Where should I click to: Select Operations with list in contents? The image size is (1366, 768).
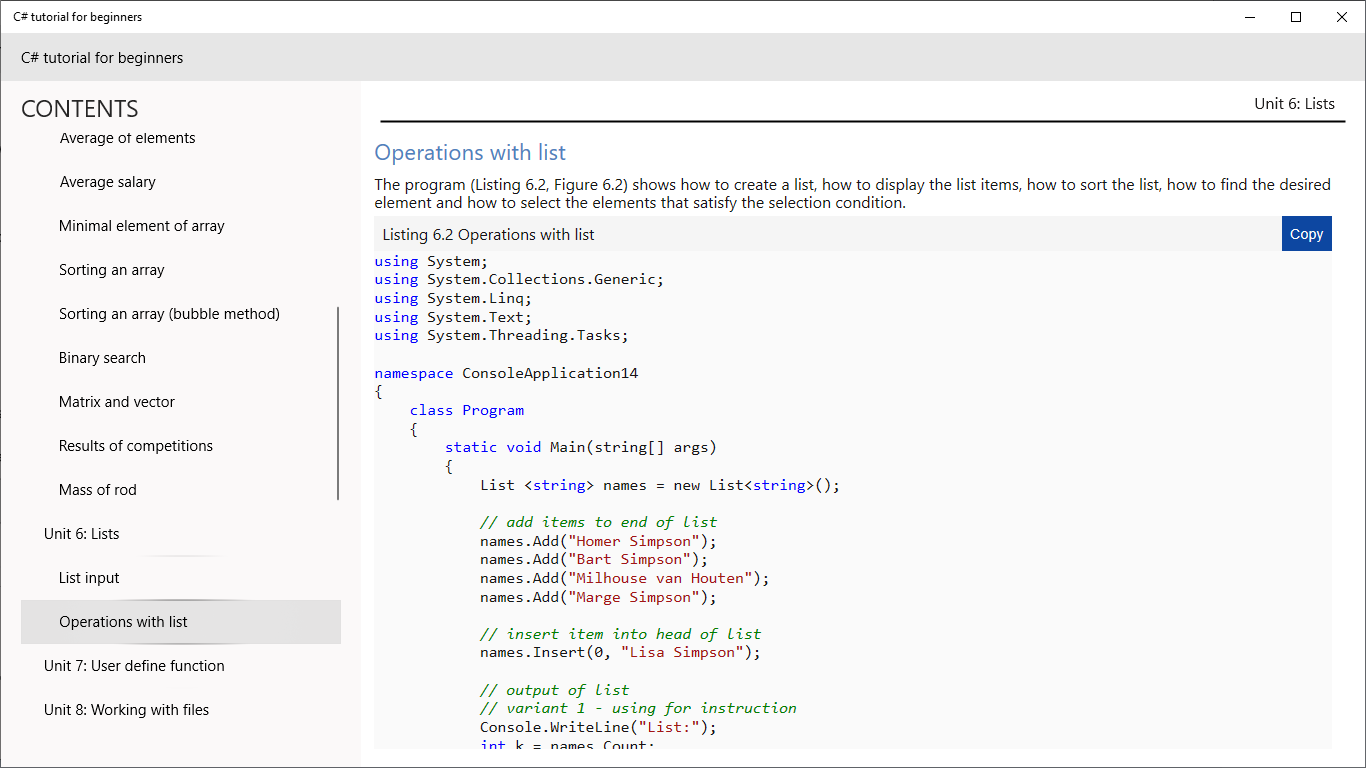click(x=123, y=622)
